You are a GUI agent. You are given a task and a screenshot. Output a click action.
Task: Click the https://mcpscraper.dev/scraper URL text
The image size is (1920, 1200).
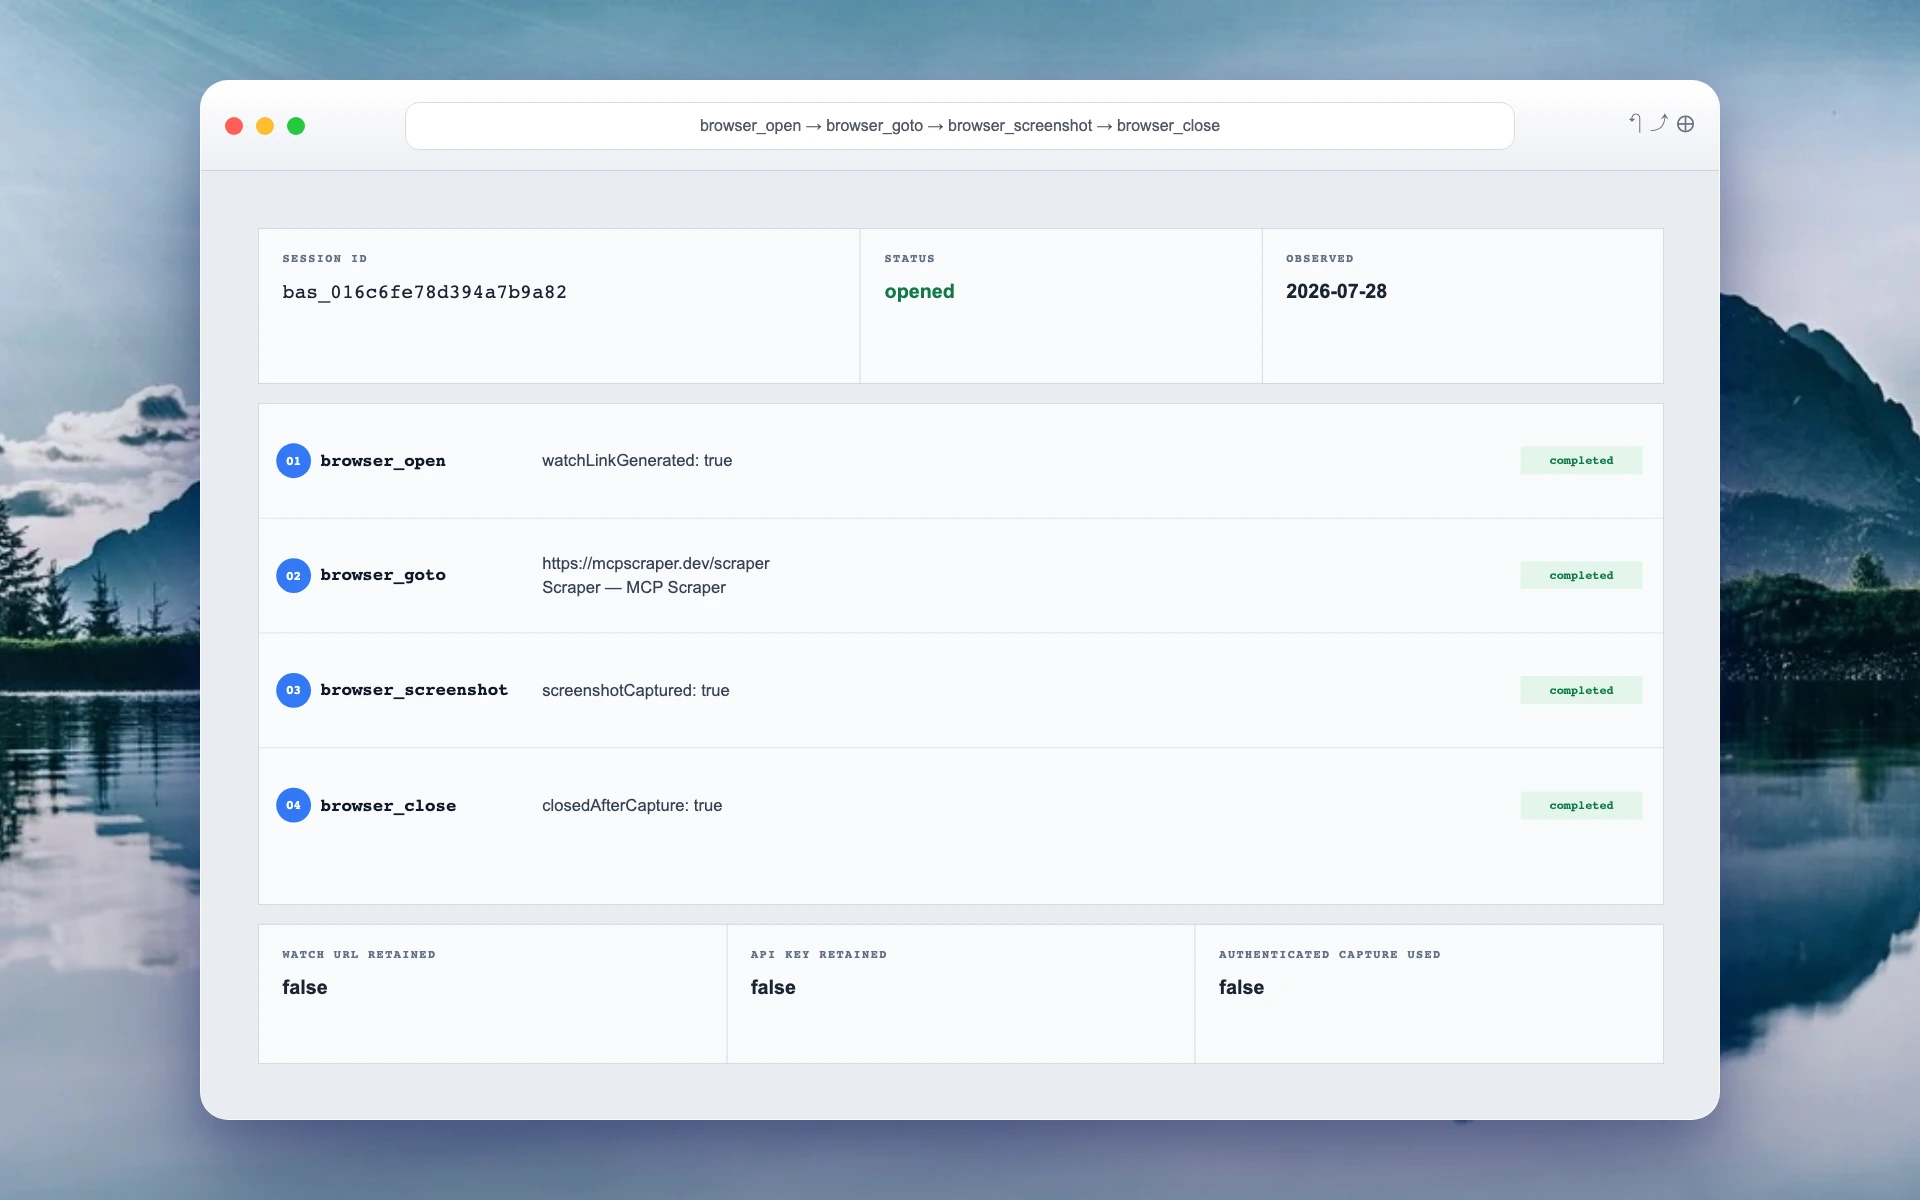tap(656, 564)
